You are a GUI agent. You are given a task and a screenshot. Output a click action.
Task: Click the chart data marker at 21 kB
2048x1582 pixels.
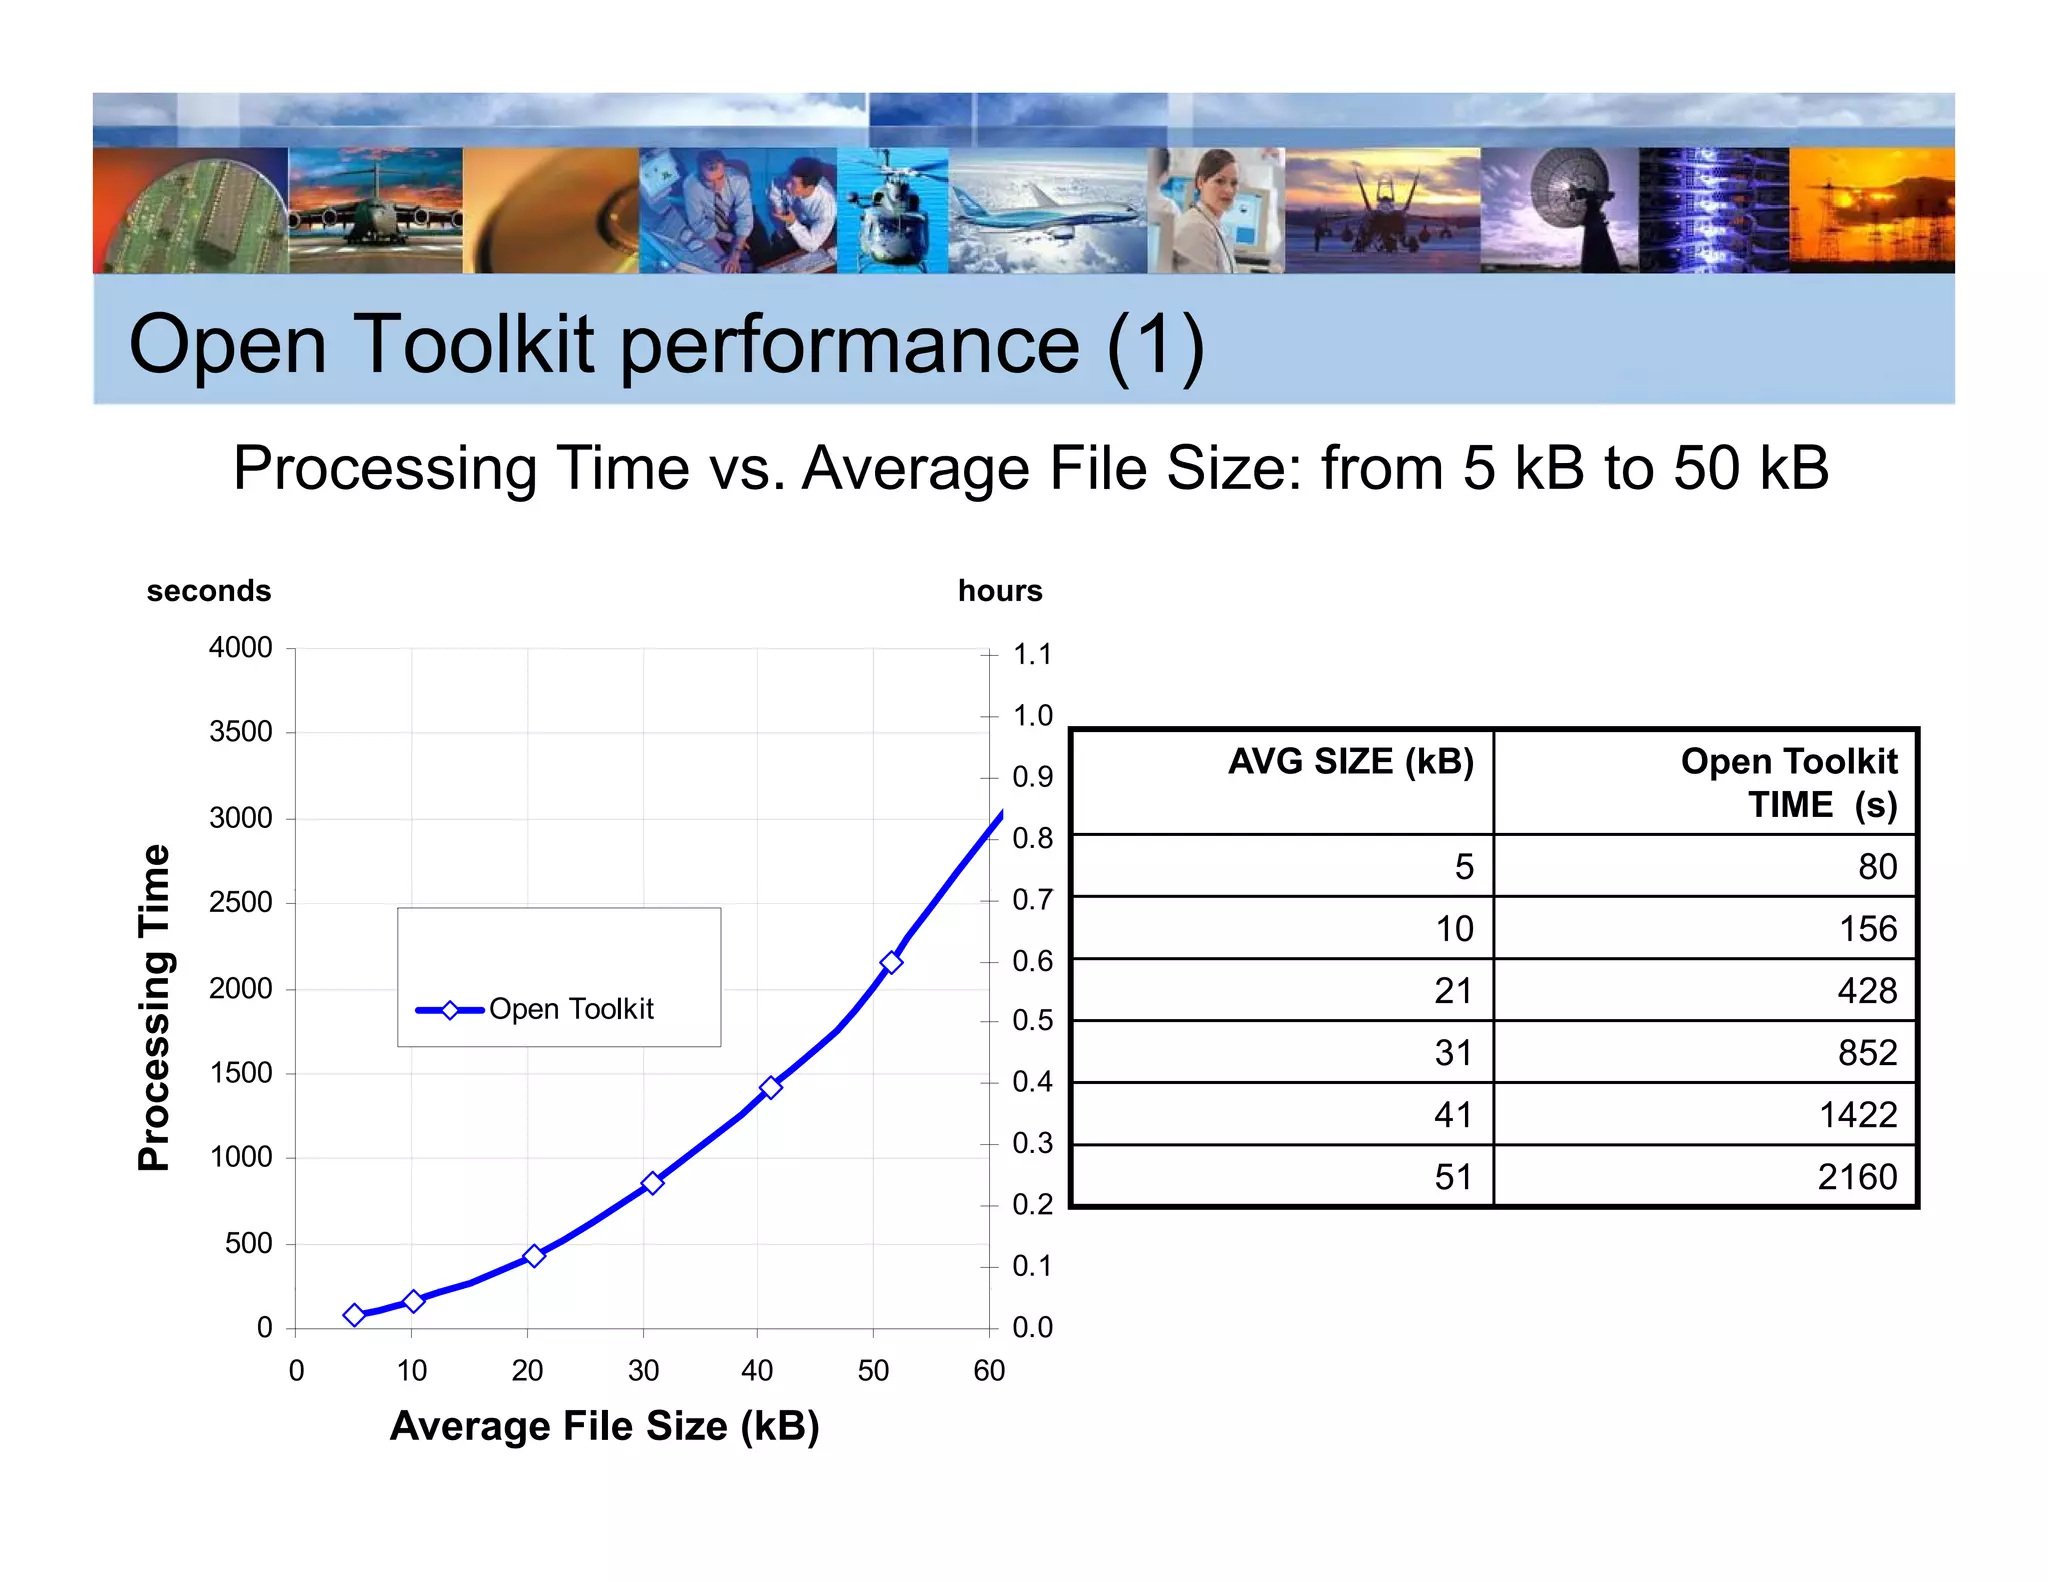[x=534, y=1255]
